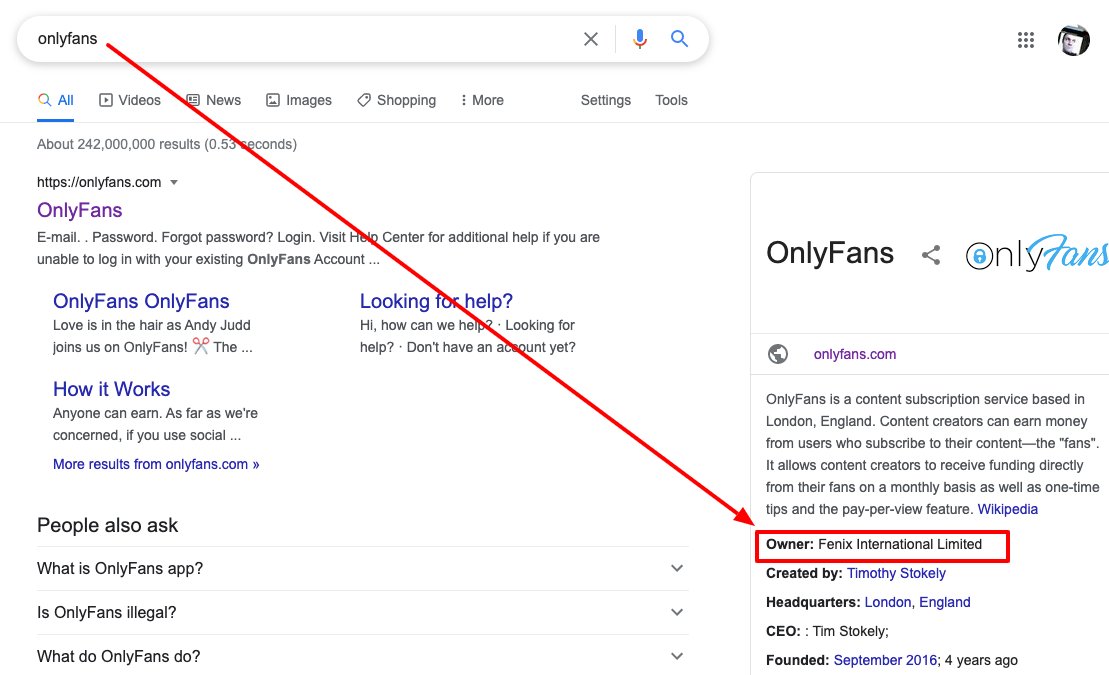Select the All results tab
Screen dimensions: 1109x675
55,100
